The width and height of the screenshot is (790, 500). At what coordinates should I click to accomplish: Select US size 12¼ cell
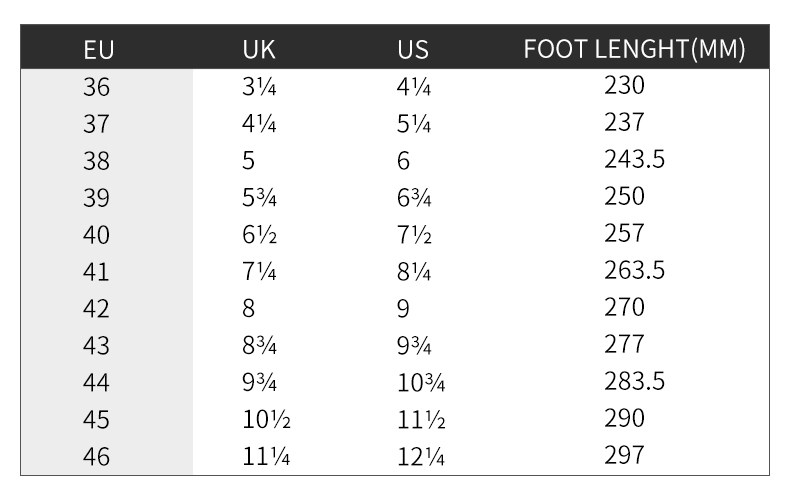click(x=420, y=457)
